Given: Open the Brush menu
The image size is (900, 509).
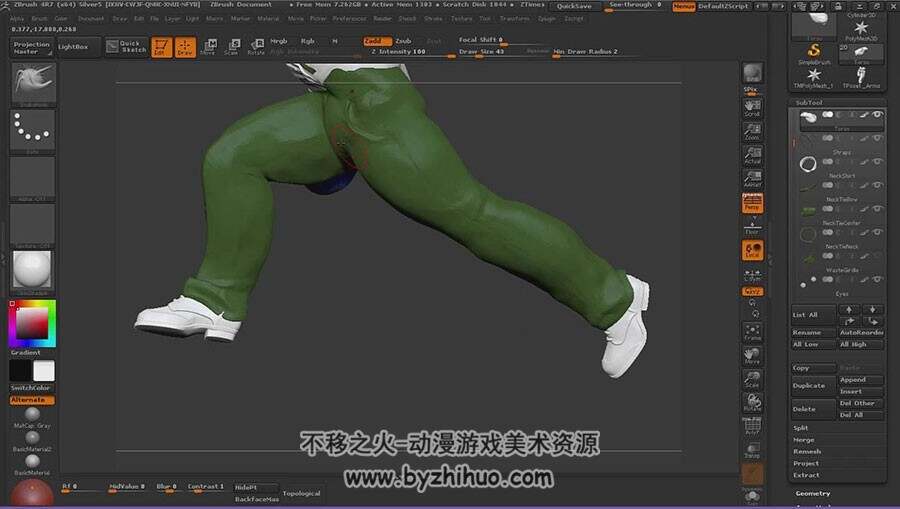Looking at the screenshot, I should point(40,19).
